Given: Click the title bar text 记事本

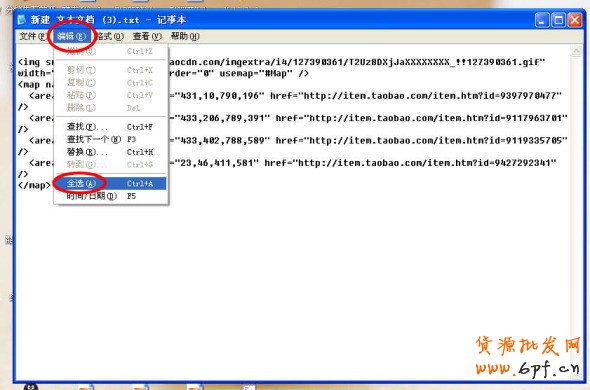Looking at the screenshot, I should tap(172, 20).
